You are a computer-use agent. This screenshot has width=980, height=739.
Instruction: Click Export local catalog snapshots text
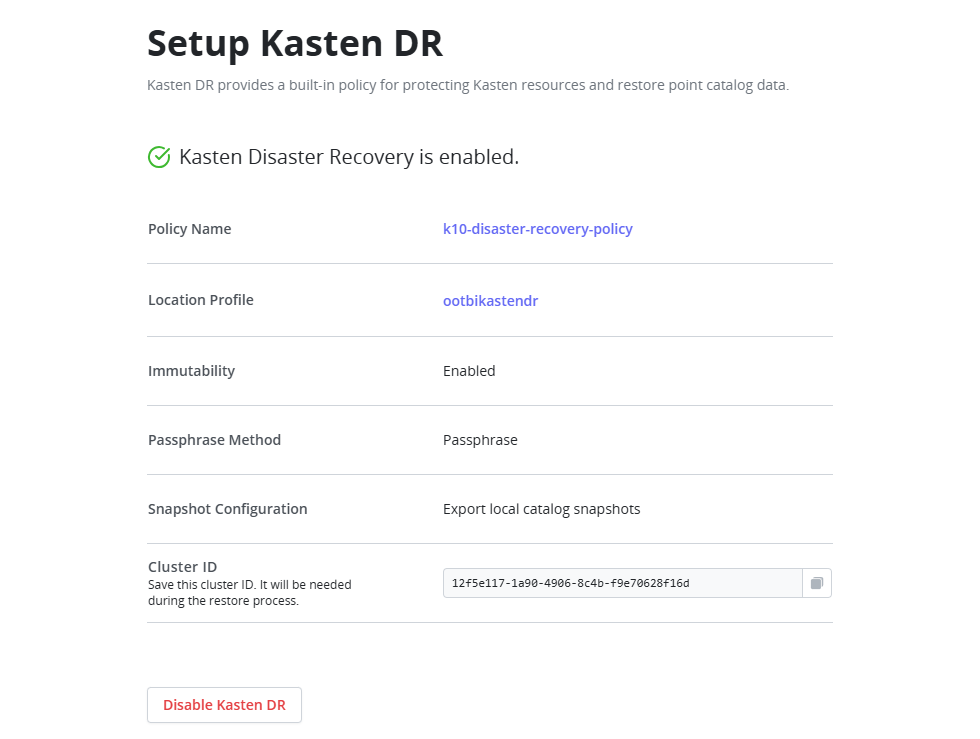click(542, 508)
